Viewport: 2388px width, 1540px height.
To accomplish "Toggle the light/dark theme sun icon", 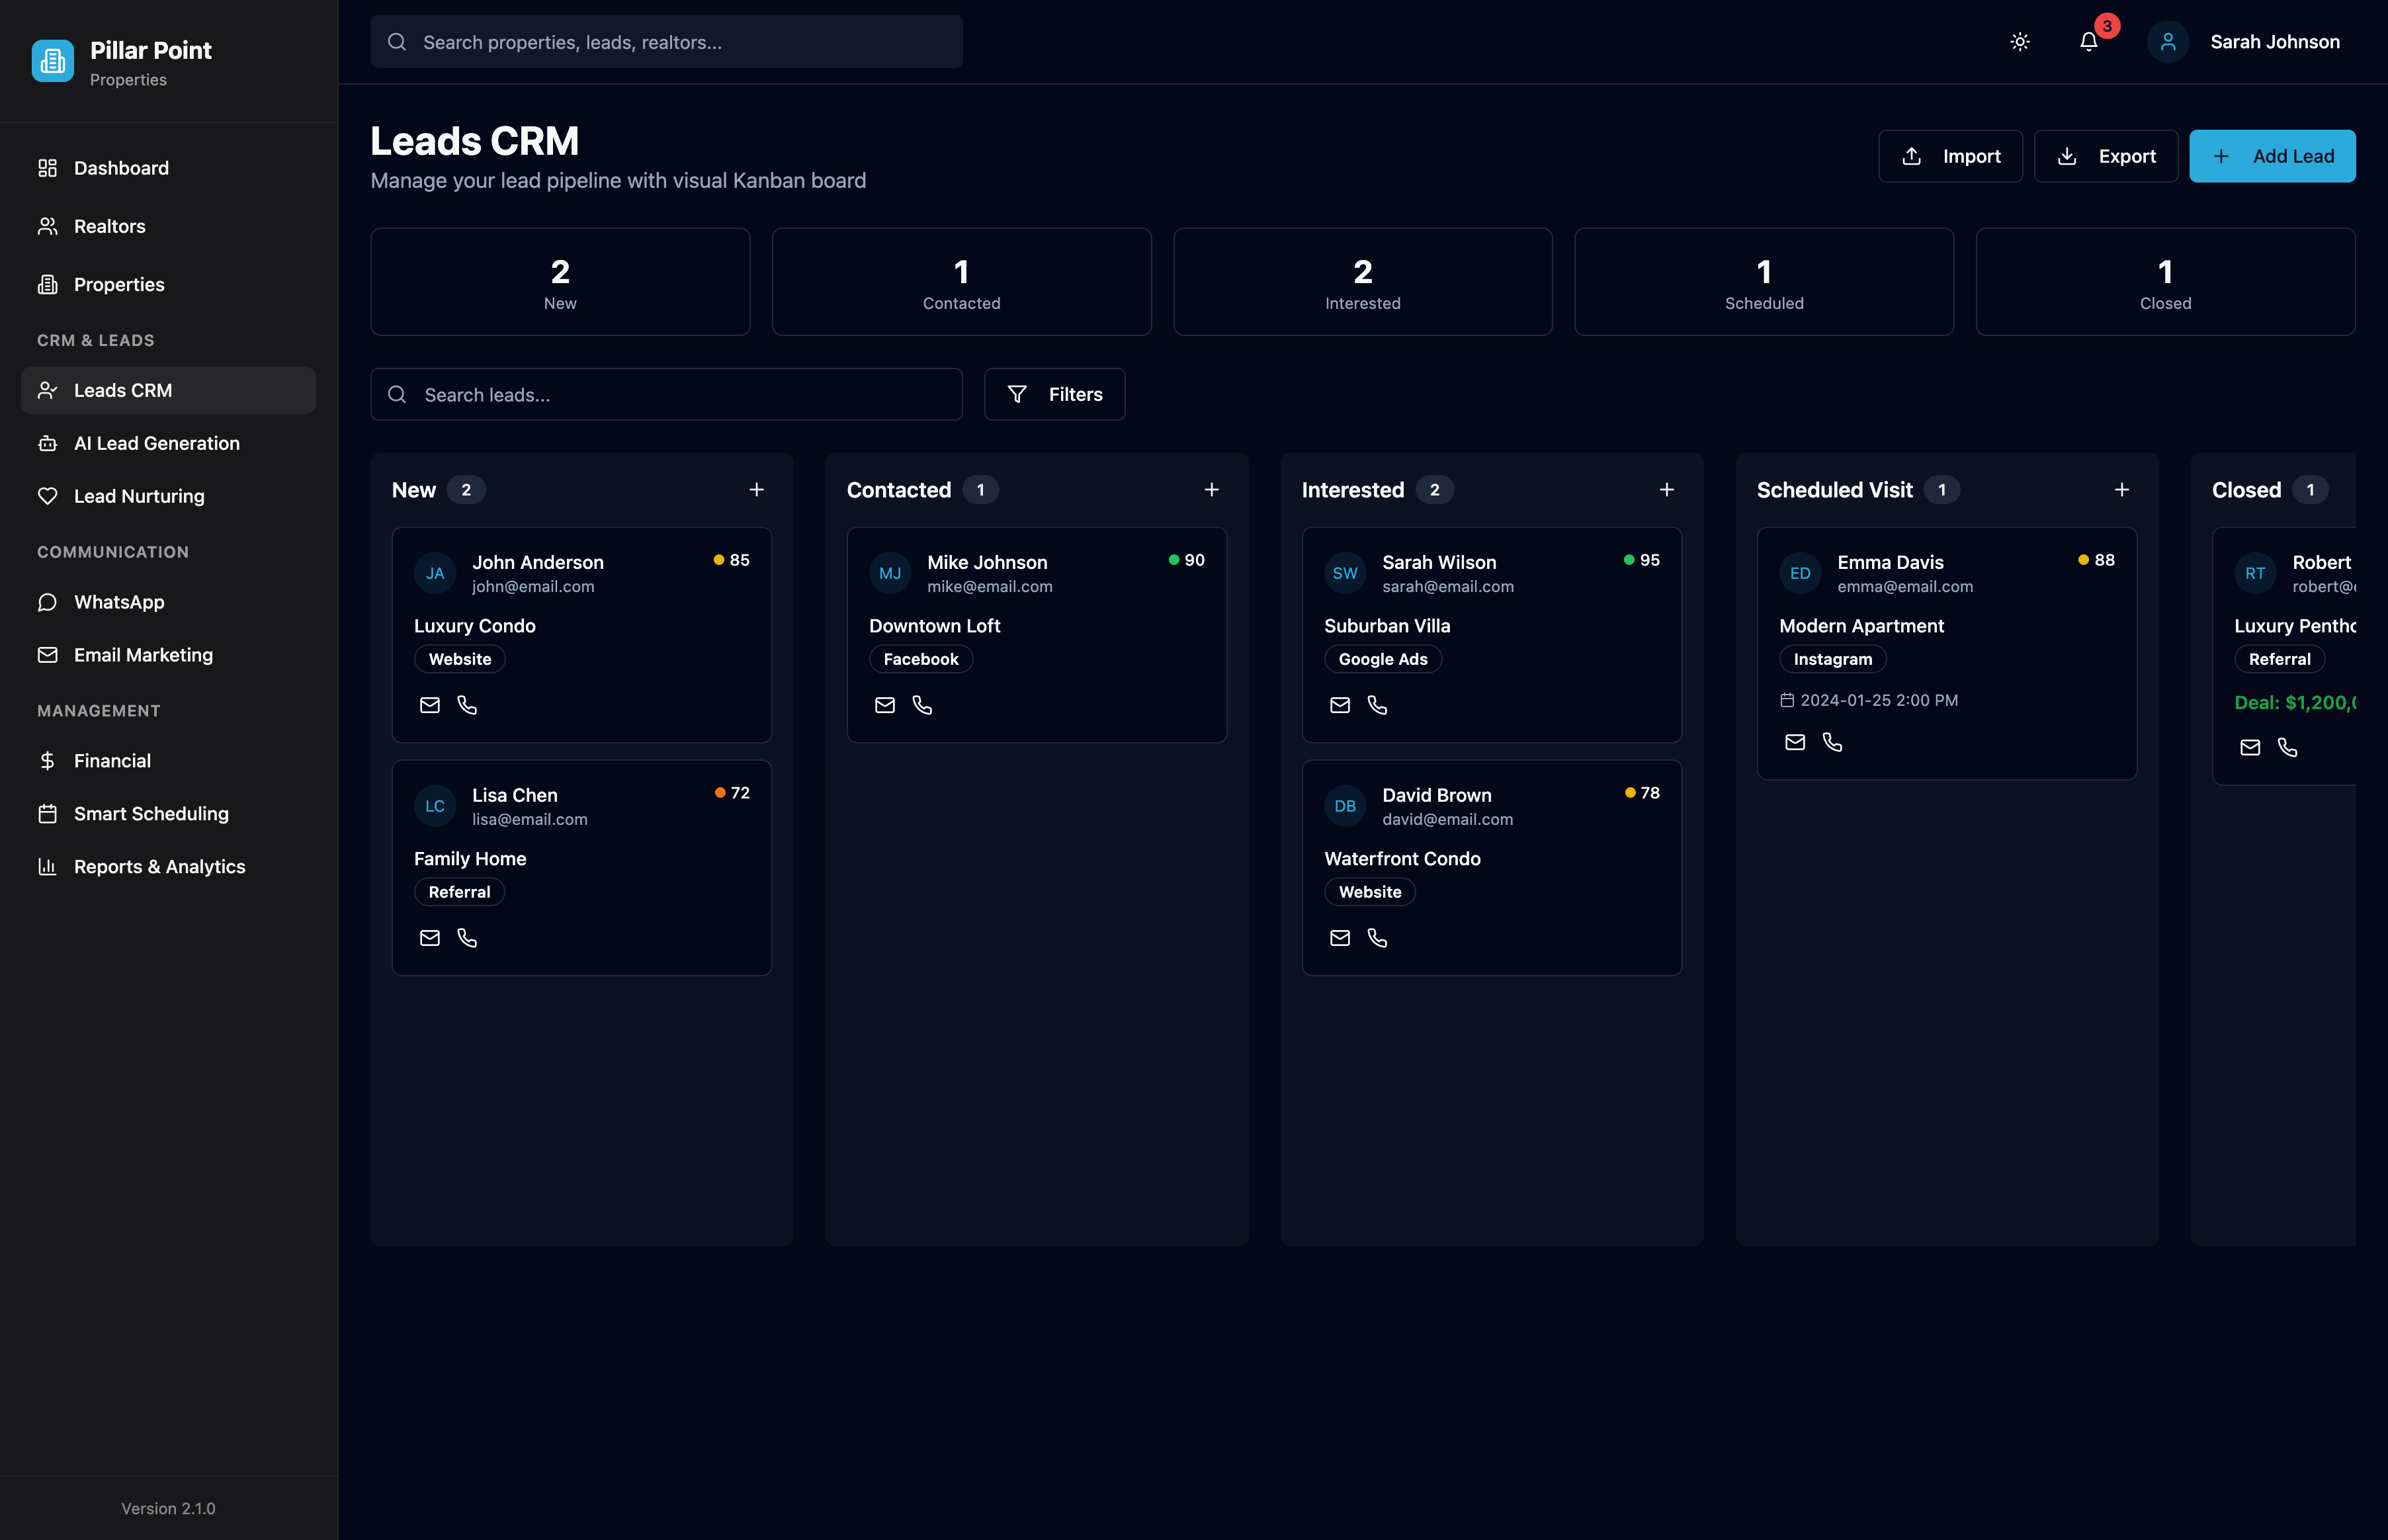I will (2019, 42).
